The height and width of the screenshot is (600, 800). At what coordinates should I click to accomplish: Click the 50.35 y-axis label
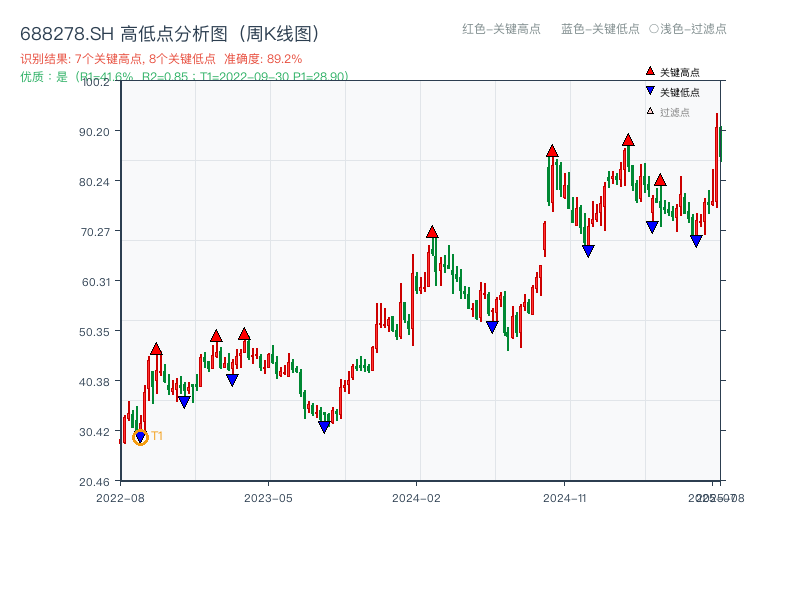94,332
